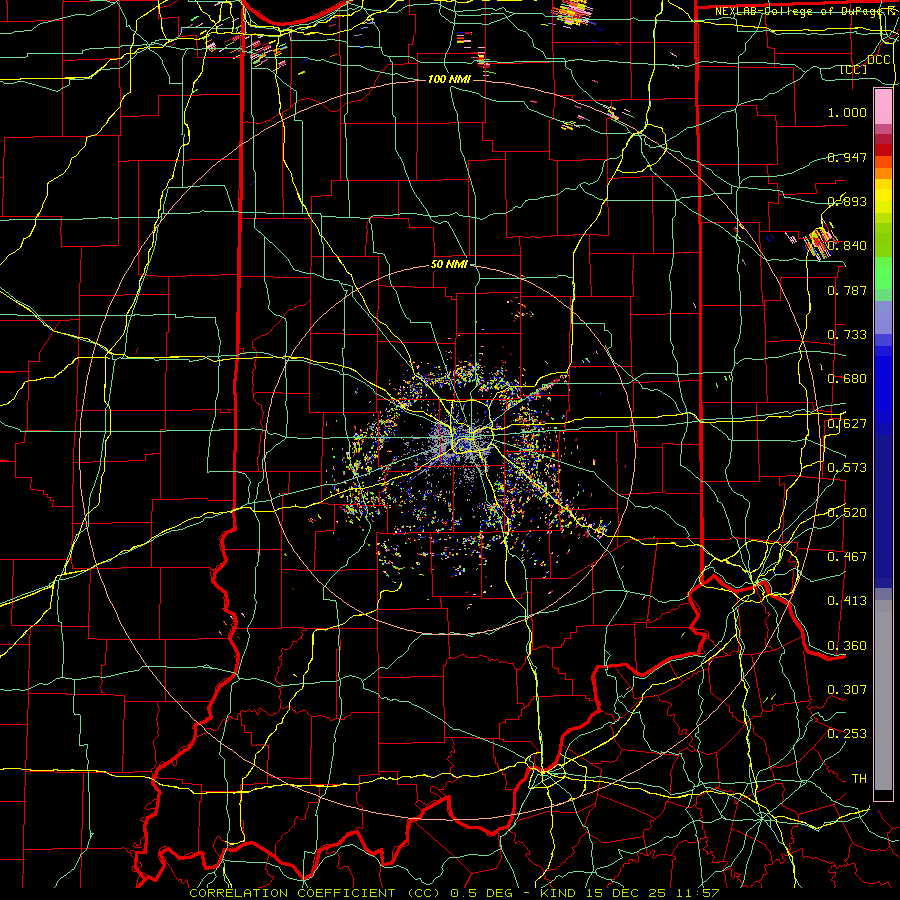Click the bright green segment of the color bar
This screenshot has height=900, width=900.
click(x=883, y=273)
